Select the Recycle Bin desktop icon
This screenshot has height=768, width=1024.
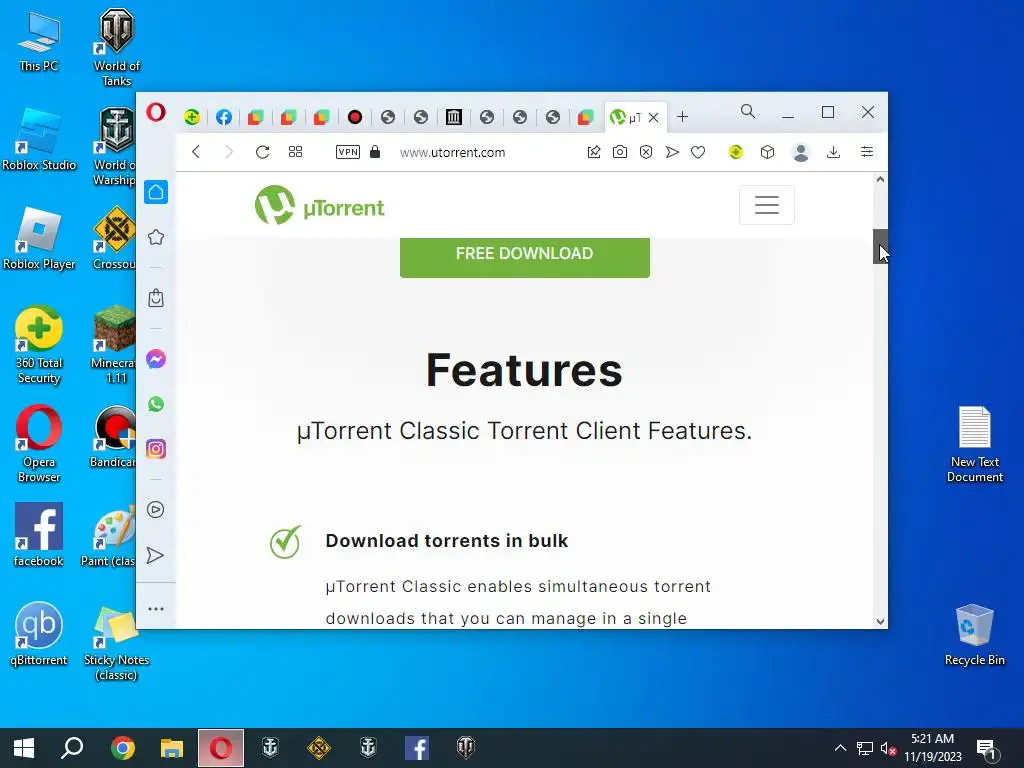pyautogui.click(x=974, y=634)
